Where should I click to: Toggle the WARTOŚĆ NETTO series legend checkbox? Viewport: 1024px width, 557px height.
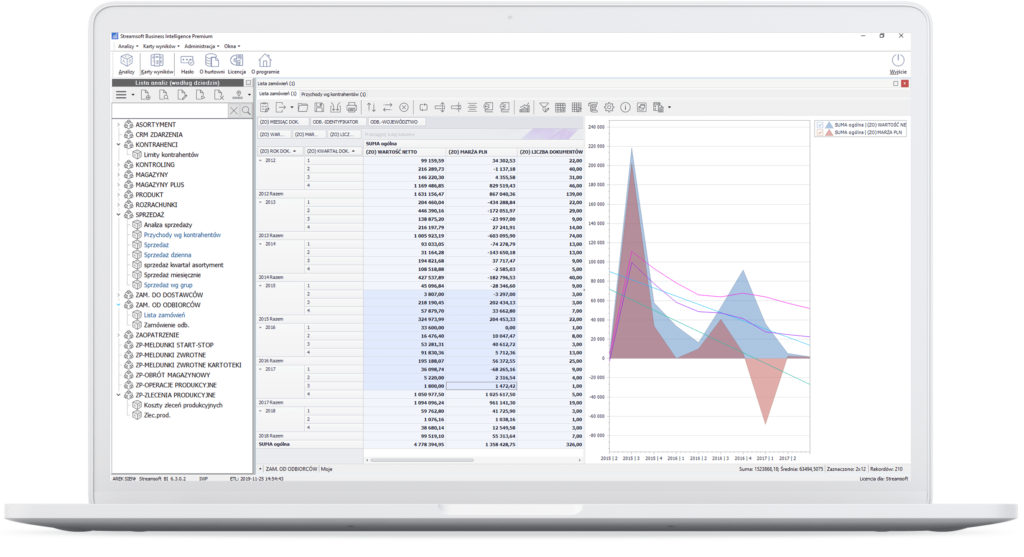[x=820, y=124]
